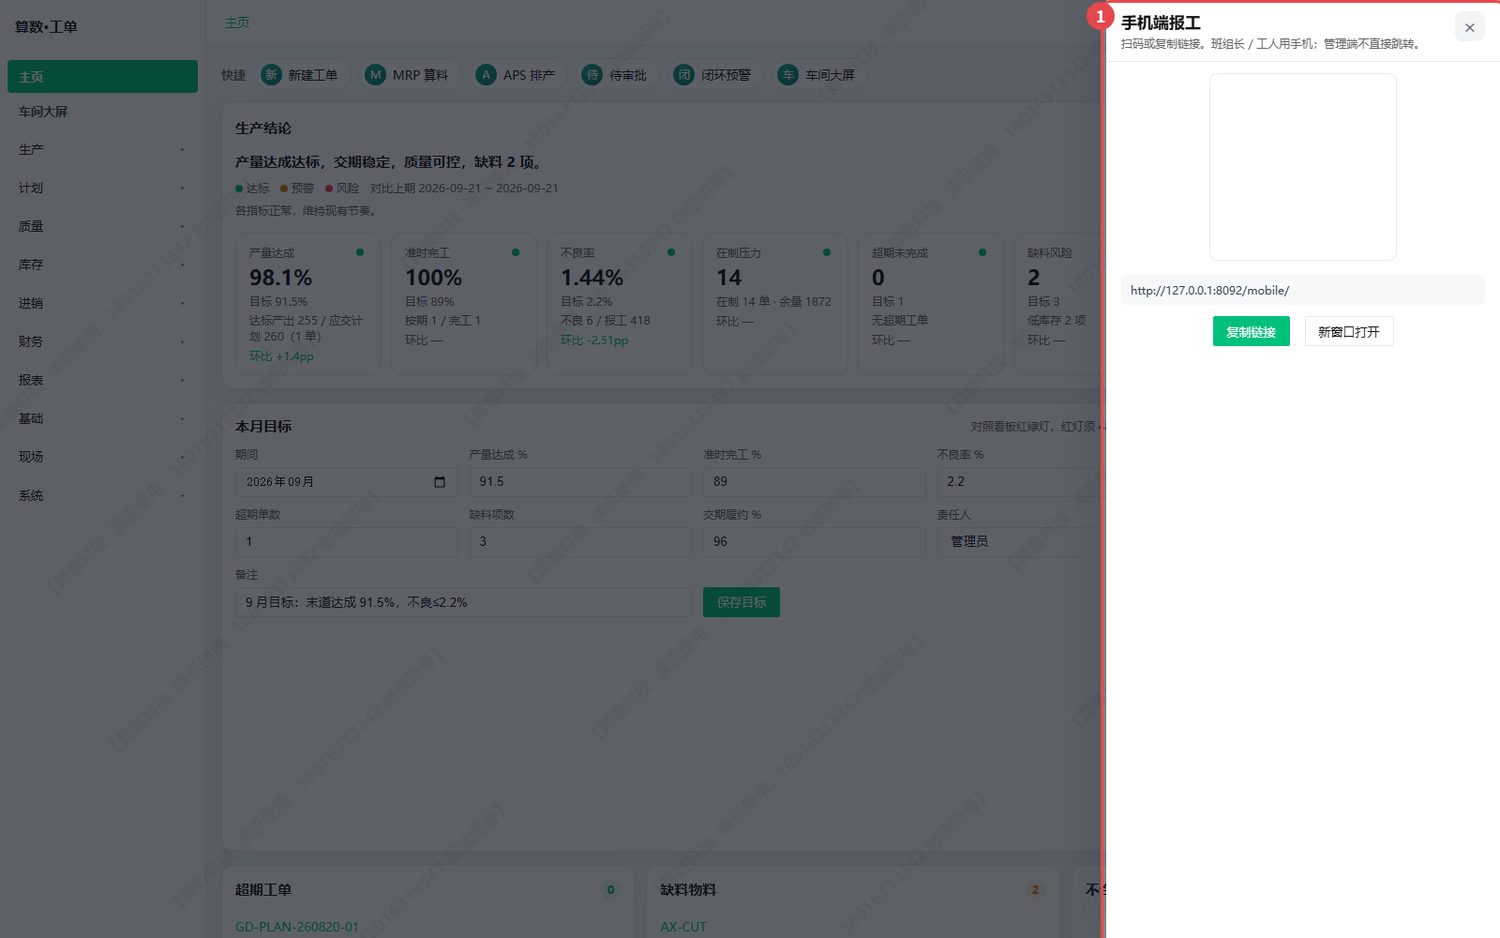Click the 缺料项数 input field
This screenshot has width=1500, height=938.
[580, 542]
